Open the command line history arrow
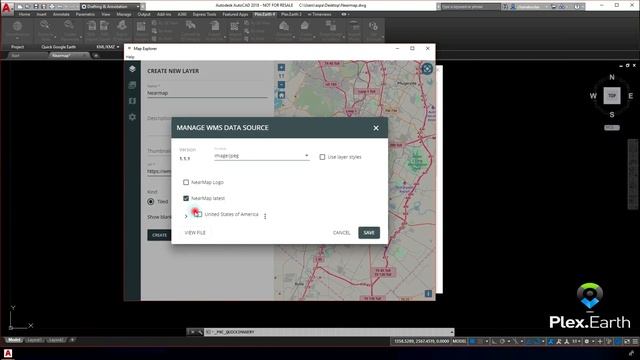 451,332
